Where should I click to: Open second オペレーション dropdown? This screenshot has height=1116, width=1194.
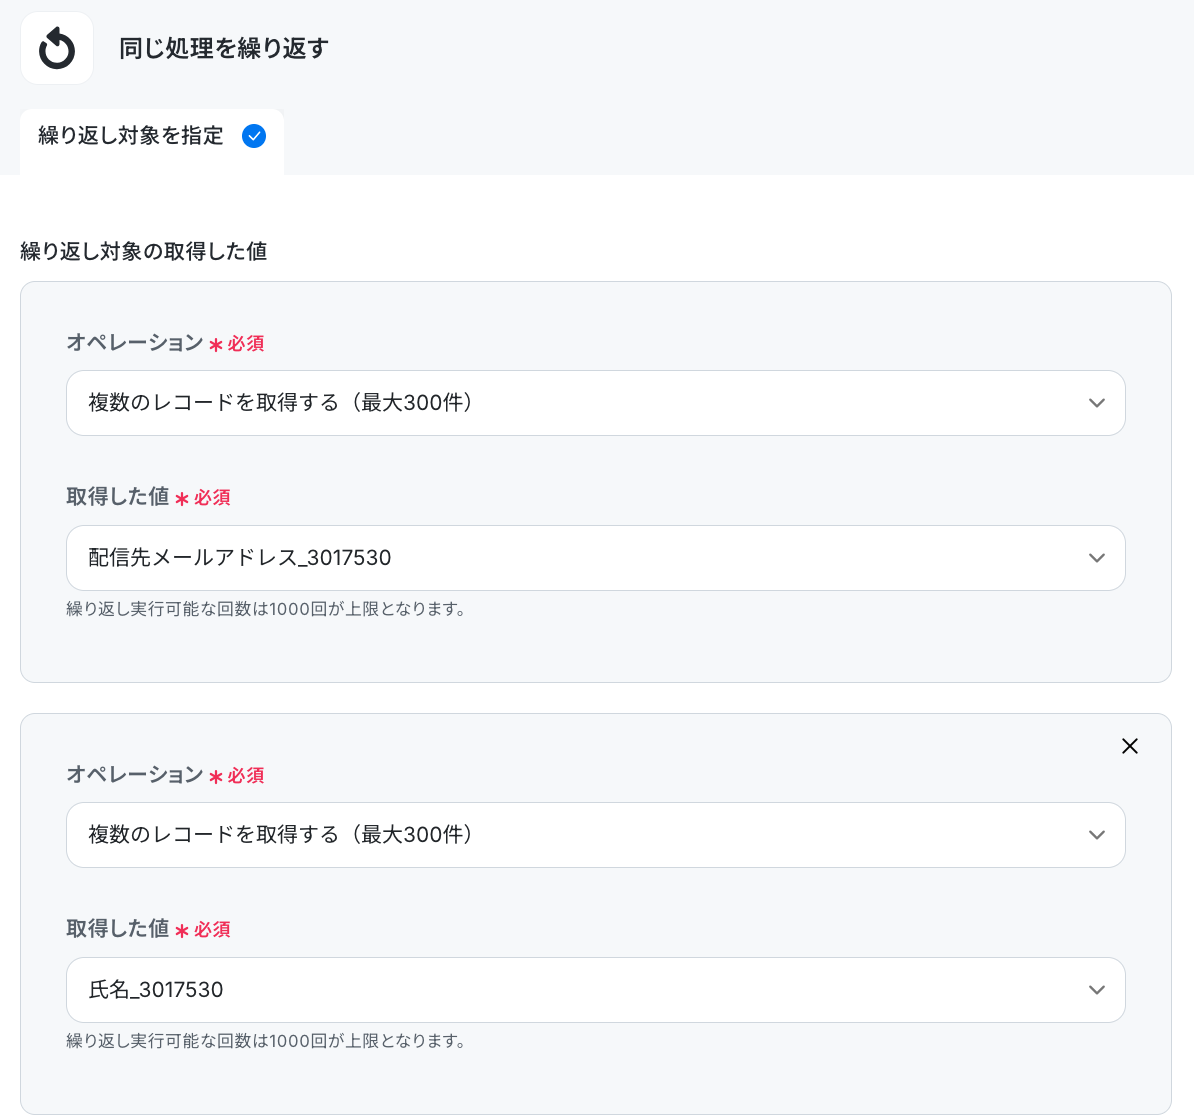point(595,835)
